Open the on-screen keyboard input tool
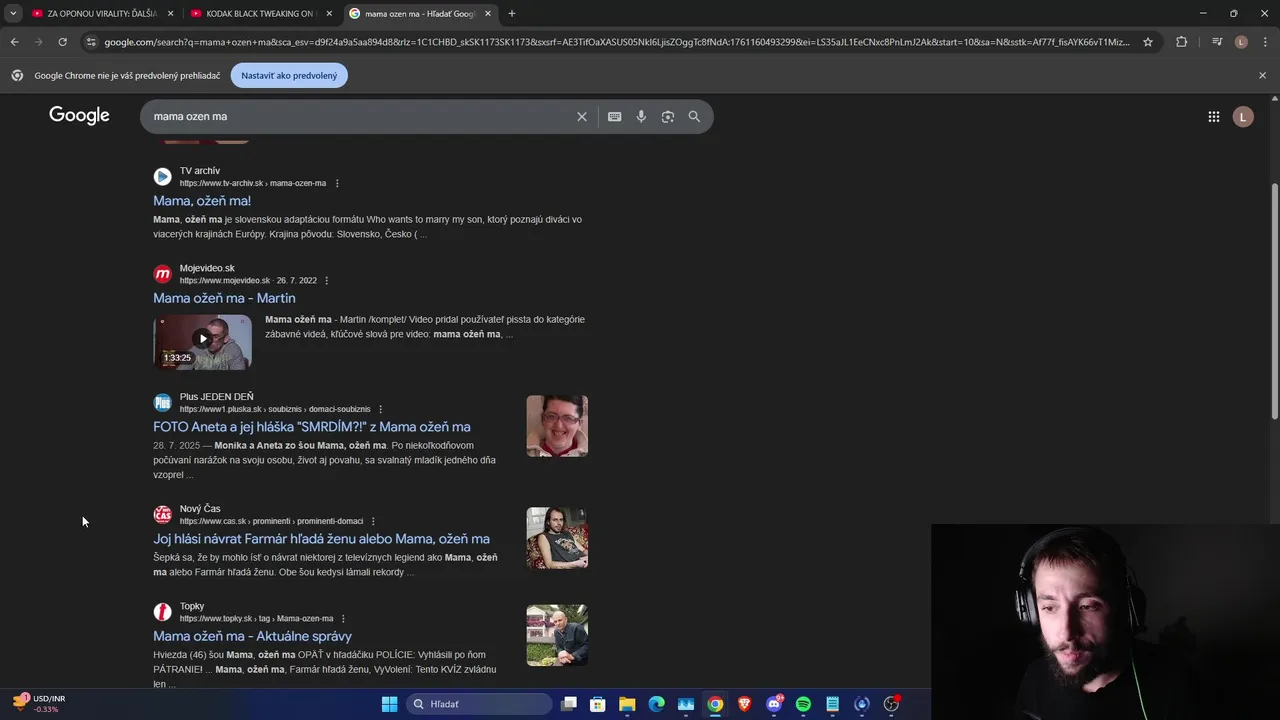Image resolution: width=1280 pixels, height=720 pixels. 615,117
